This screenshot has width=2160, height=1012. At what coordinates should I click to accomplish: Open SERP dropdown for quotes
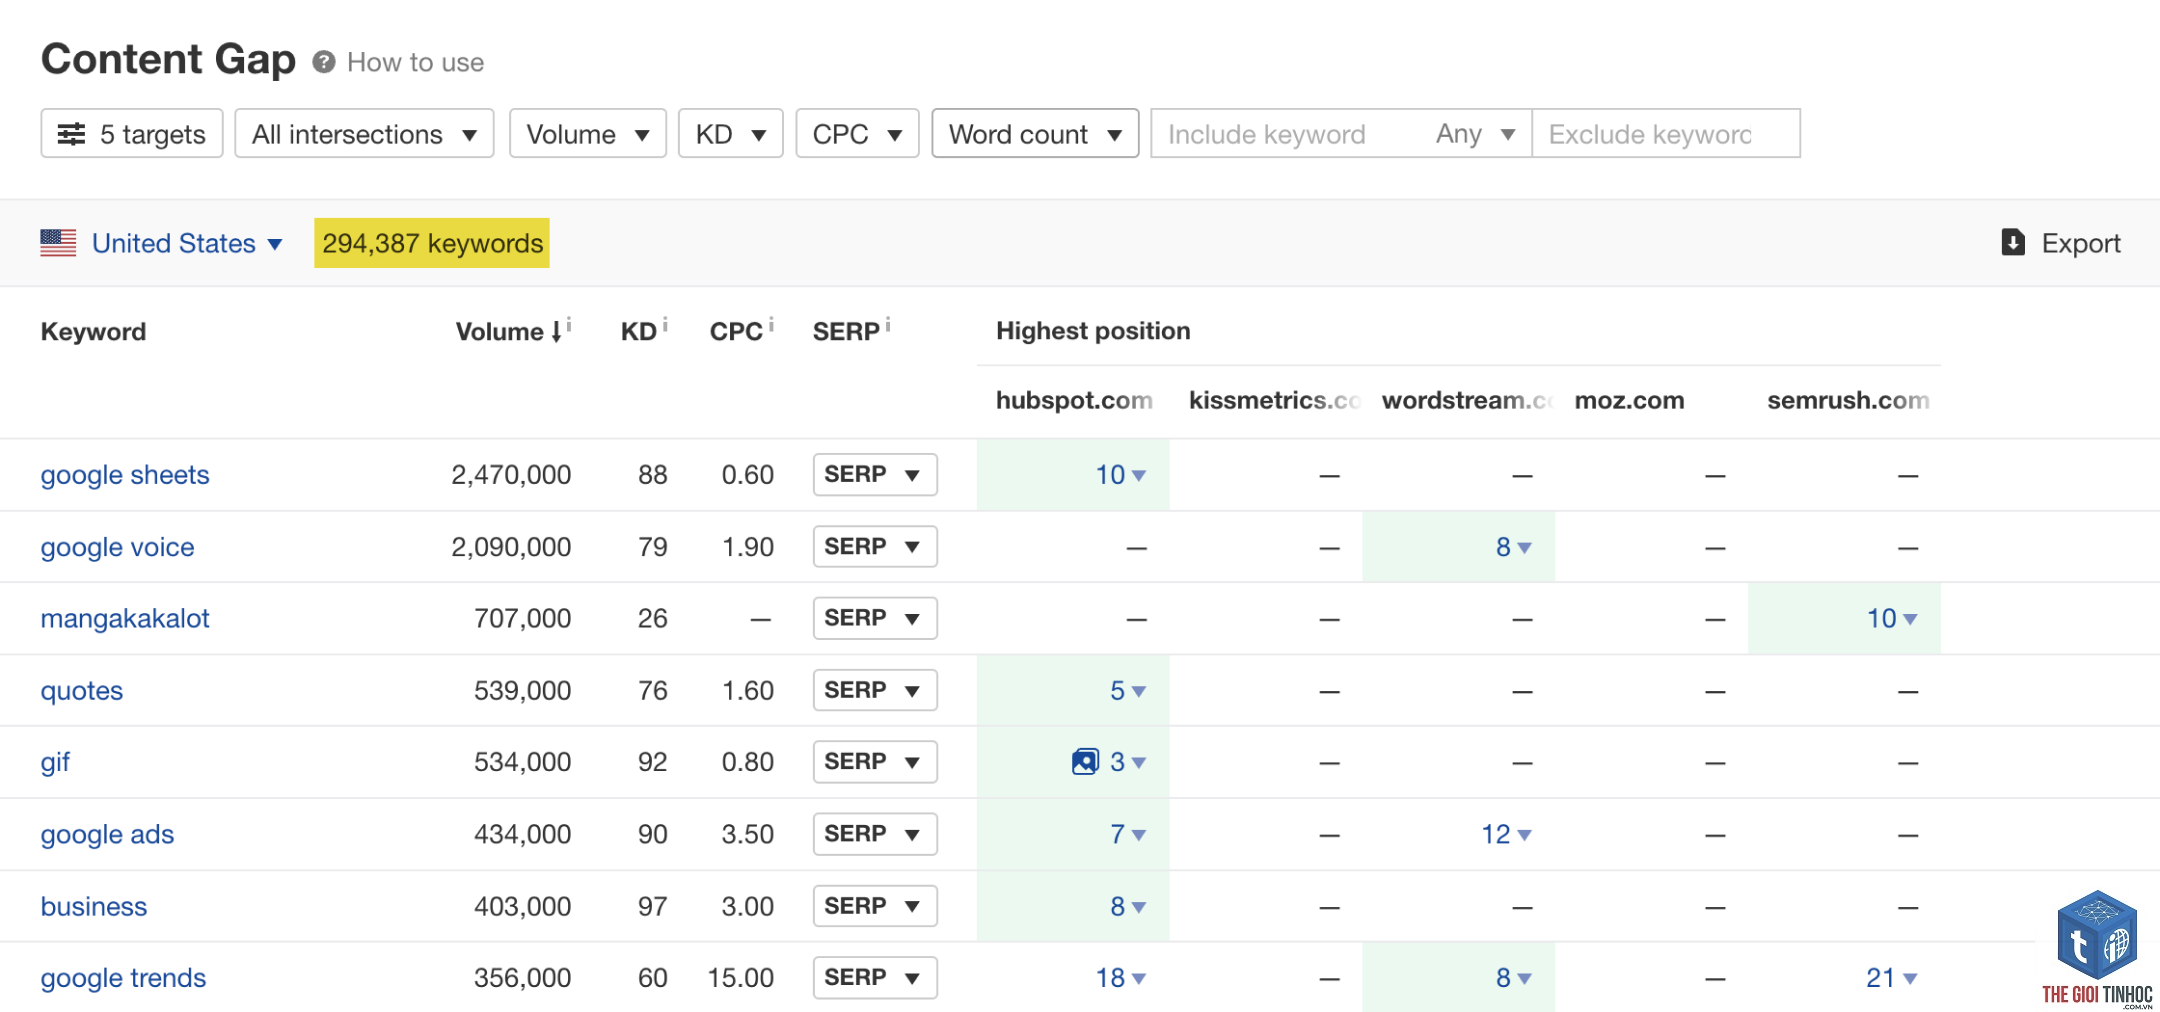tap(875, 690)
